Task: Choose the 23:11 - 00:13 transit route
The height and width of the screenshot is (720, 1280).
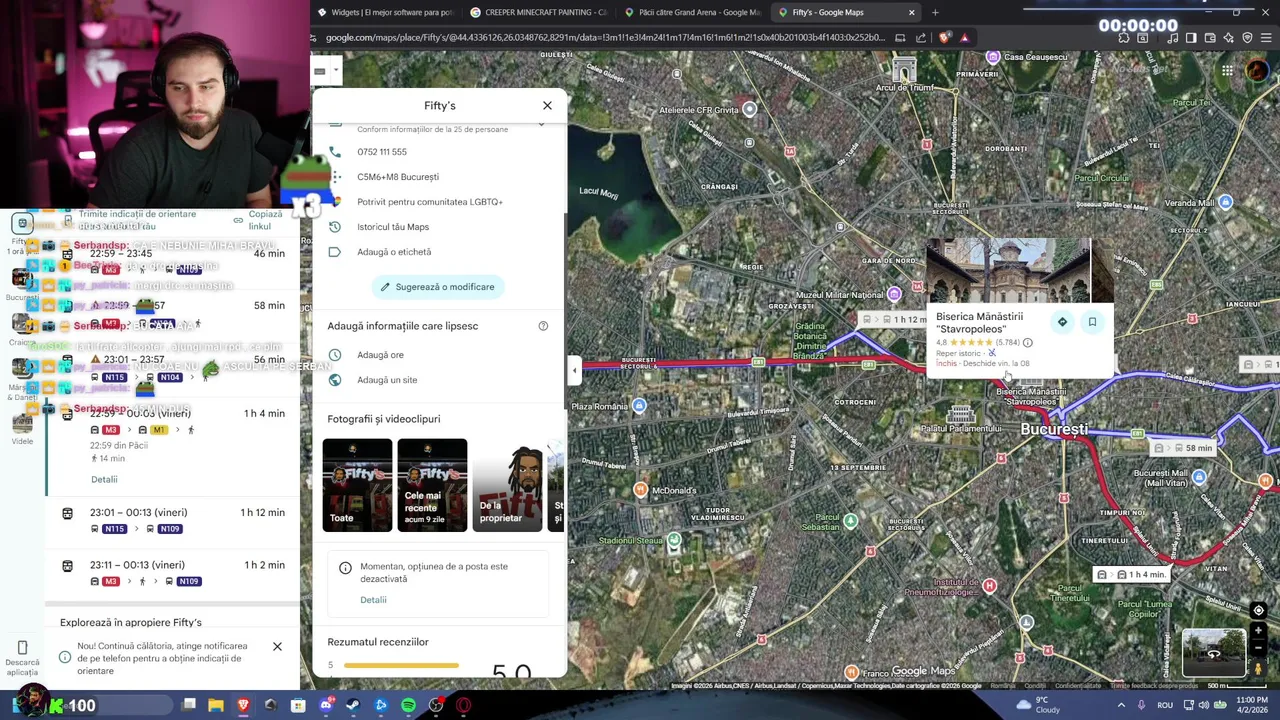Action: click(172, 573)
